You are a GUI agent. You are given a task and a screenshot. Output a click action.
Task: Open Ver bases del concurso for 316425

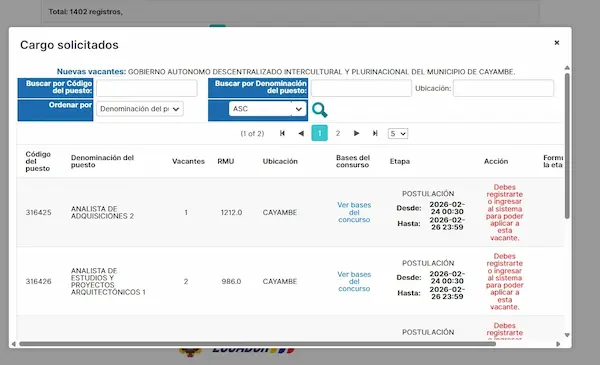click(354, 212)
